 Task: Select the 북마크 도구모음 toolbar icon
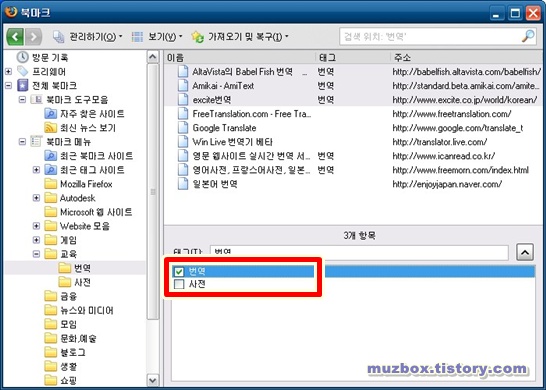(x=36, y=100)
